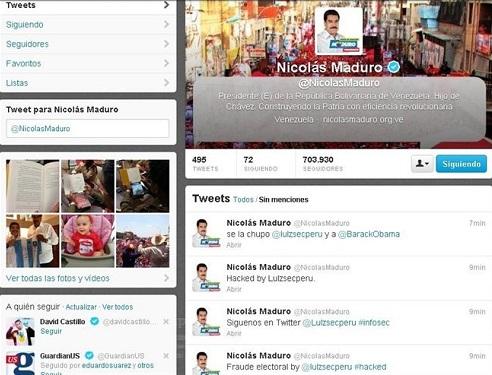Click the #hacked hashtag
This screenshot has height=375, width=492.
click(370, 367)
